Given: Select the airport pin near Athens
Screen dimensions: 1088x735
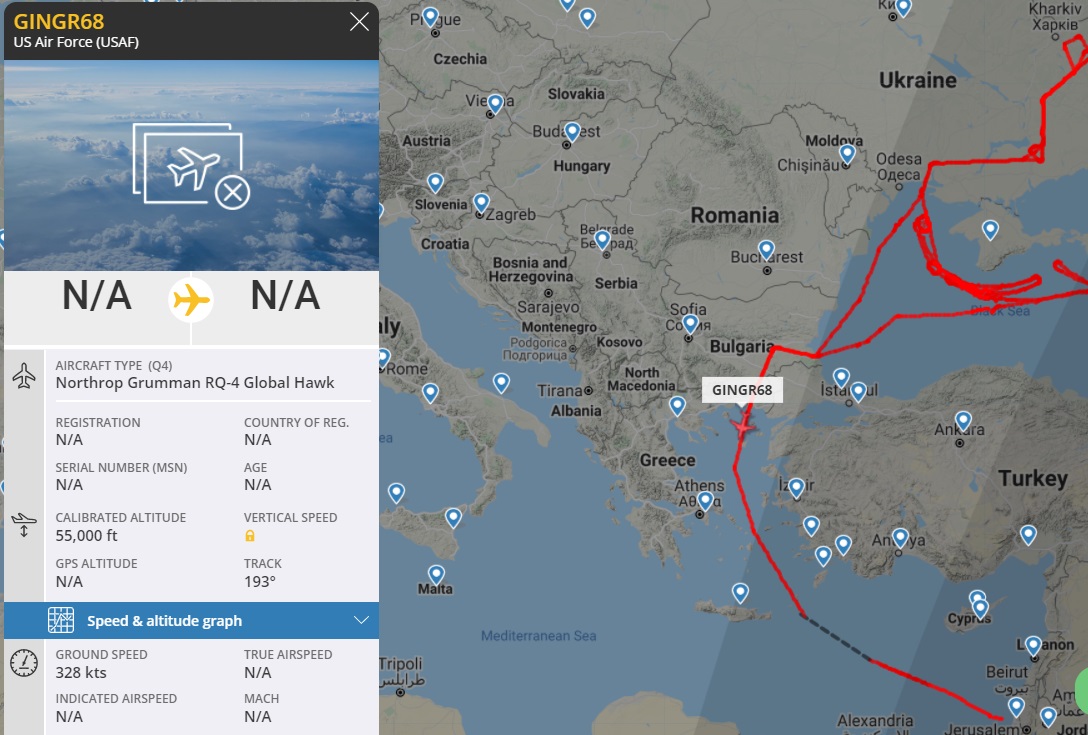Looking at the screenshot, I should 705,501.
